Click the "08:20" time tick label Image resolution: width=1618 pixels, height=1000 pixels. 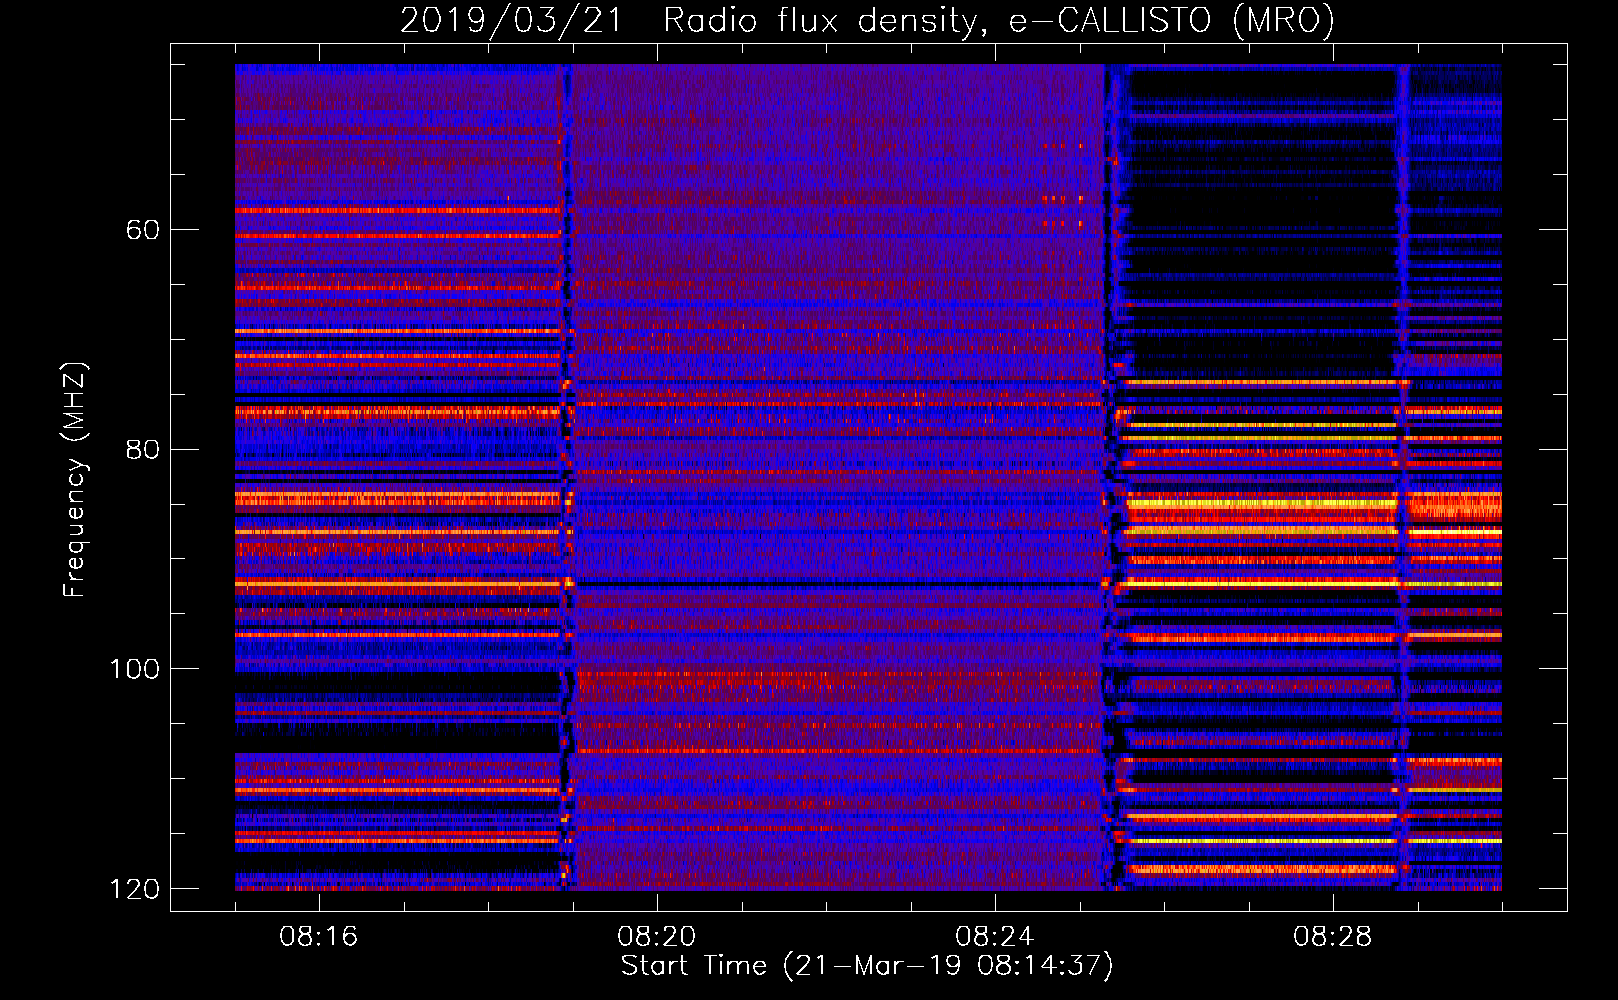click(x=657, y=937)
